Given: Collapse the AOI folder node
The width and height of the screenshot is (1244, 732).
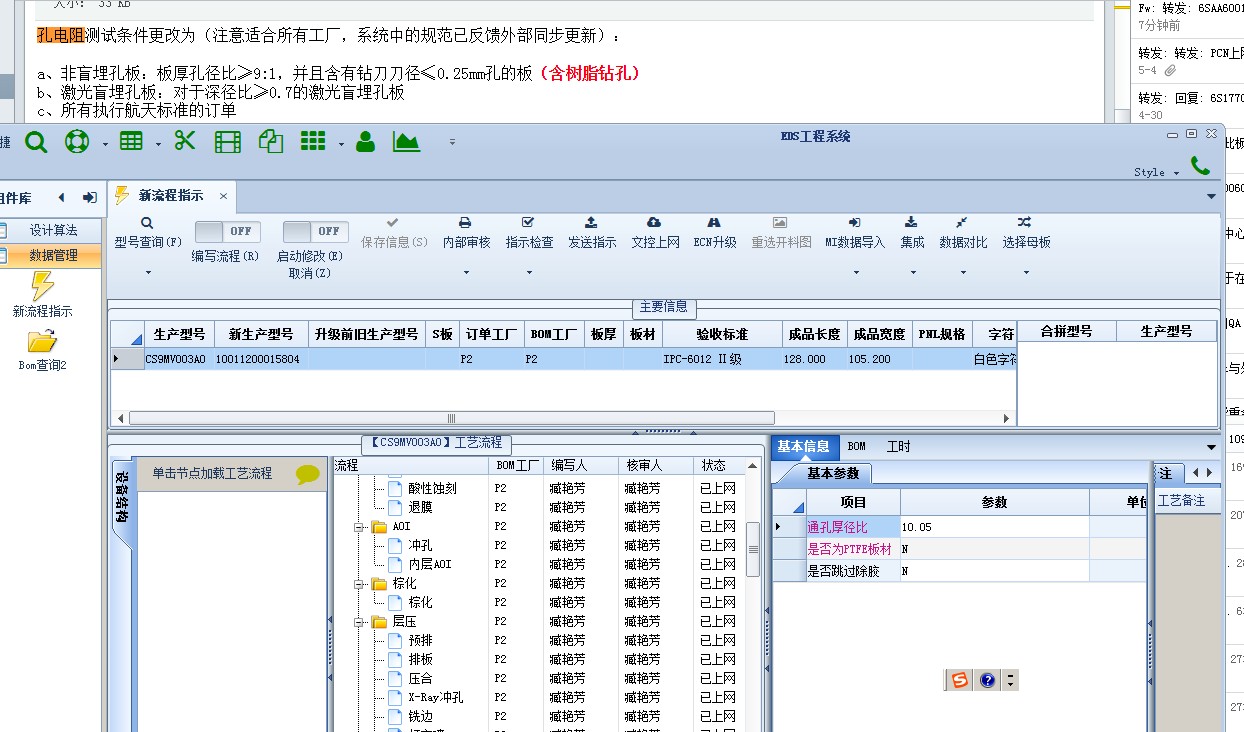Looking at the screenshot, I should point(360,526).
